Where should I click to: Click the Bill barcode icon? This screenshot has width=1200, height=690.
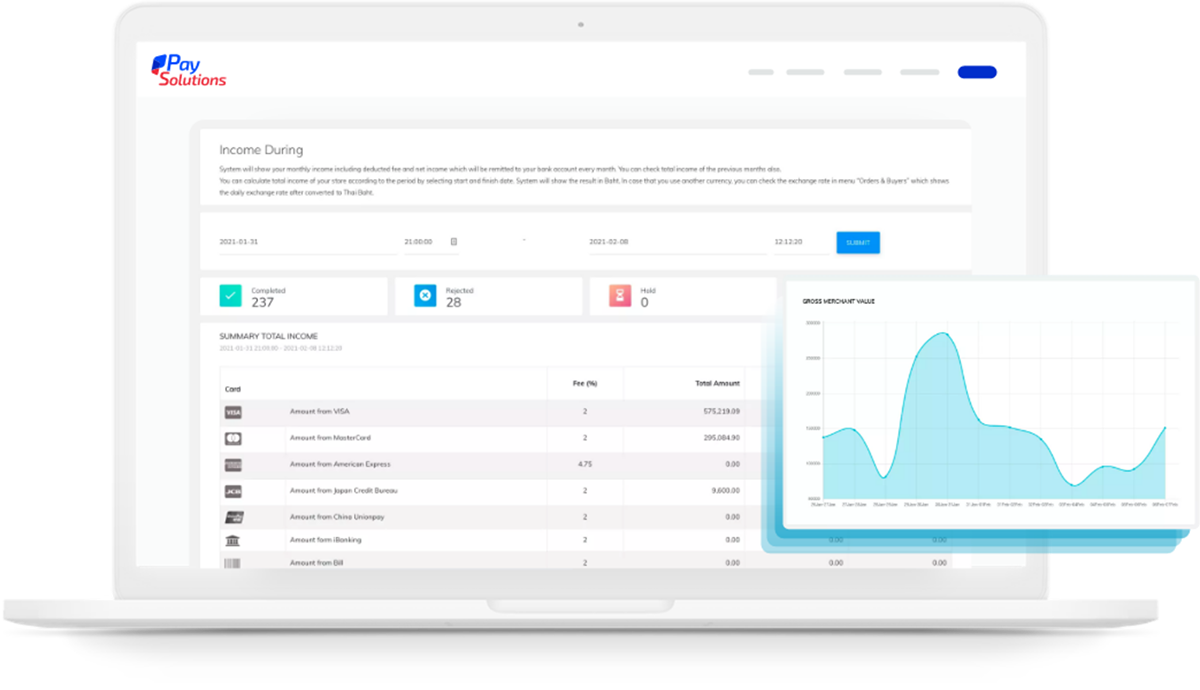coord(233,563)
